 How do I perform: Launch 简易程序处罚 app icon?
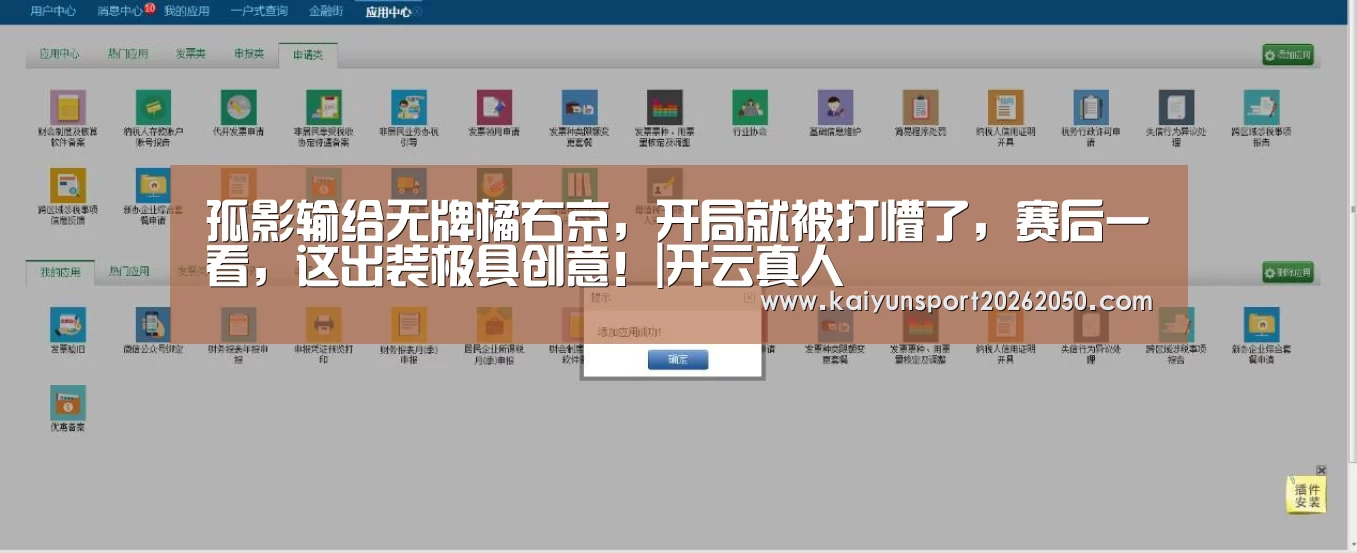click(920, 107)
